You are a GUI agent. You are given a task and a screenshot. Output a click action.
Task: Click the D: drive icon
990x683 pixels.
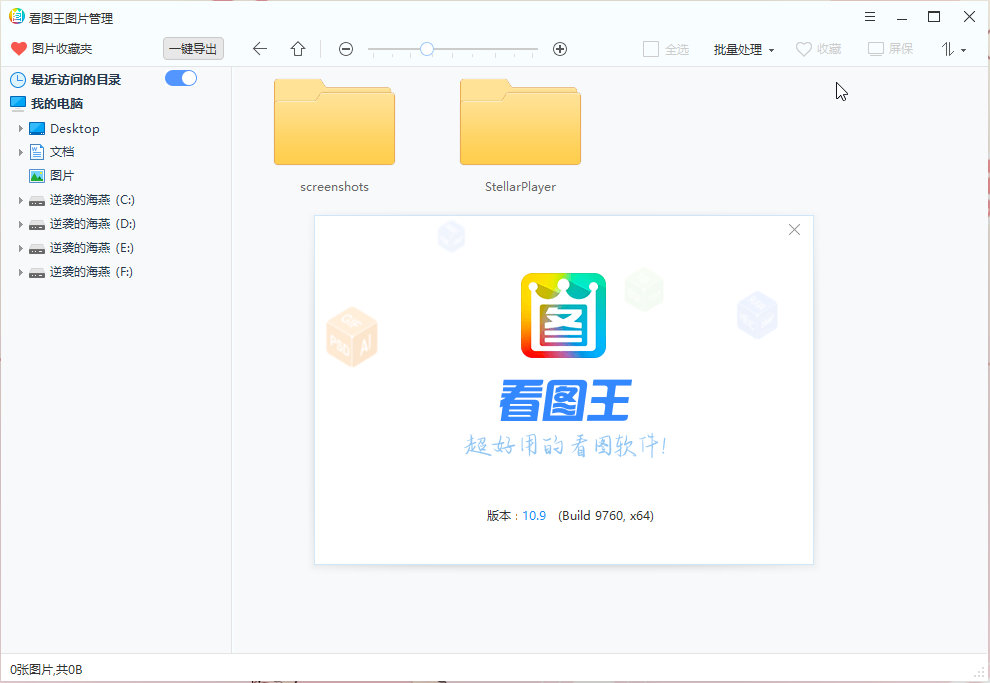click(37, 225)
